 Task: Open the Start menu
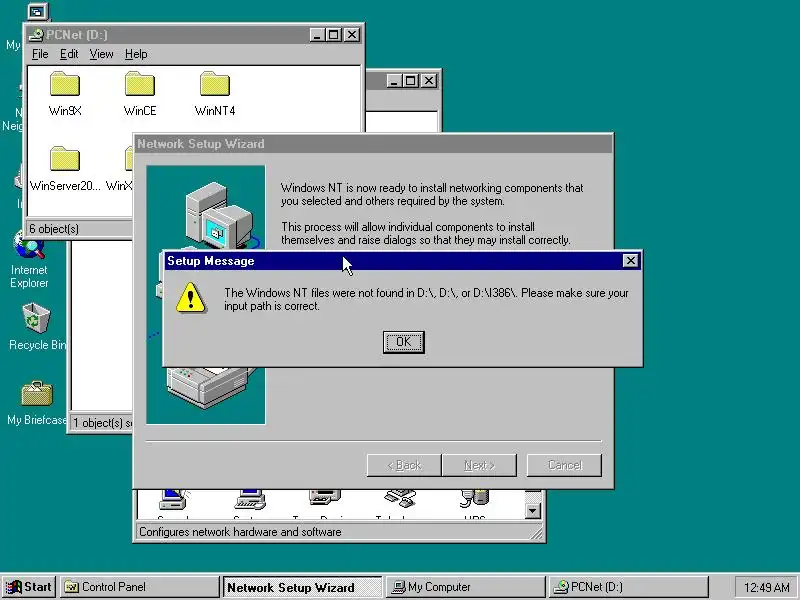point(29,587)
